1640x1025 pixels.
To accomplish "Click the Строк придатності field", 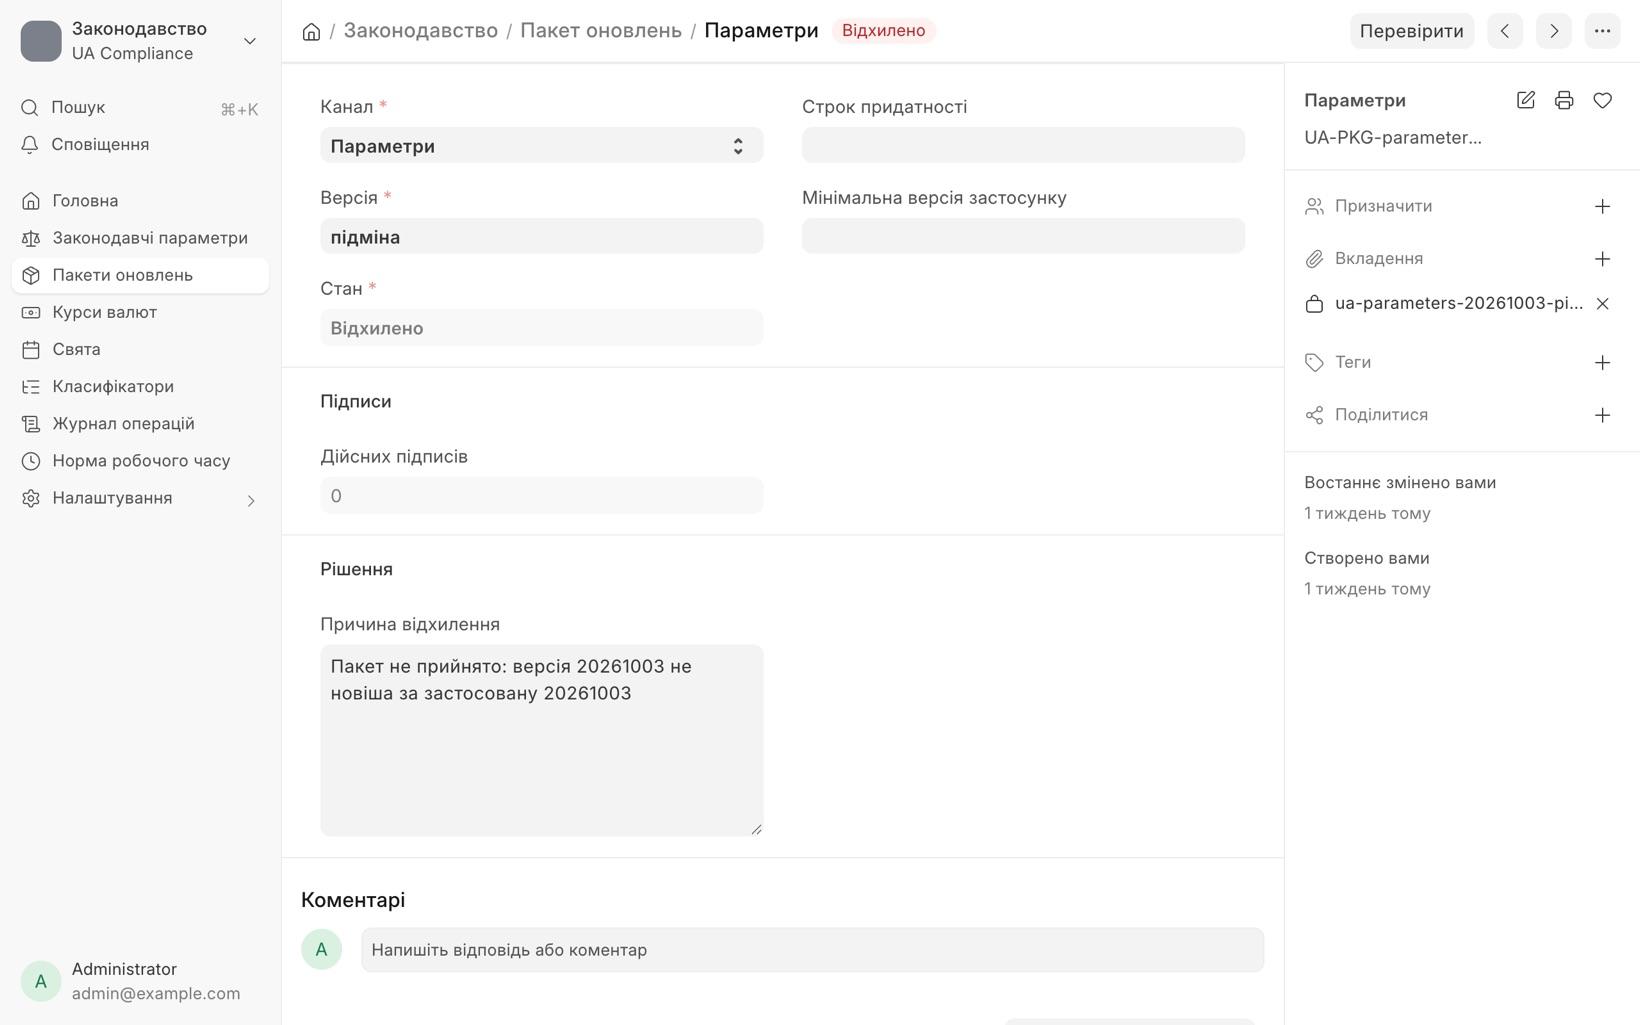I will click(1023, 146).
